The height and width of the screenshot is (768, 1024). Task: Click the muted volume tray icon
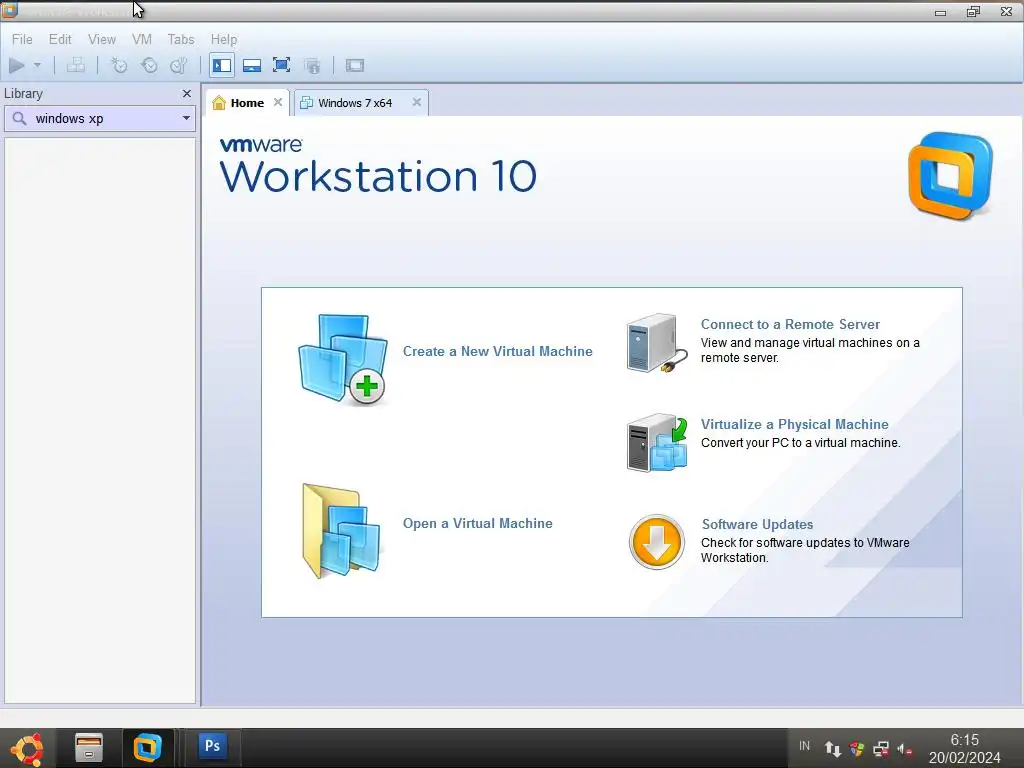pyautogui.click(x=904, y=749)
